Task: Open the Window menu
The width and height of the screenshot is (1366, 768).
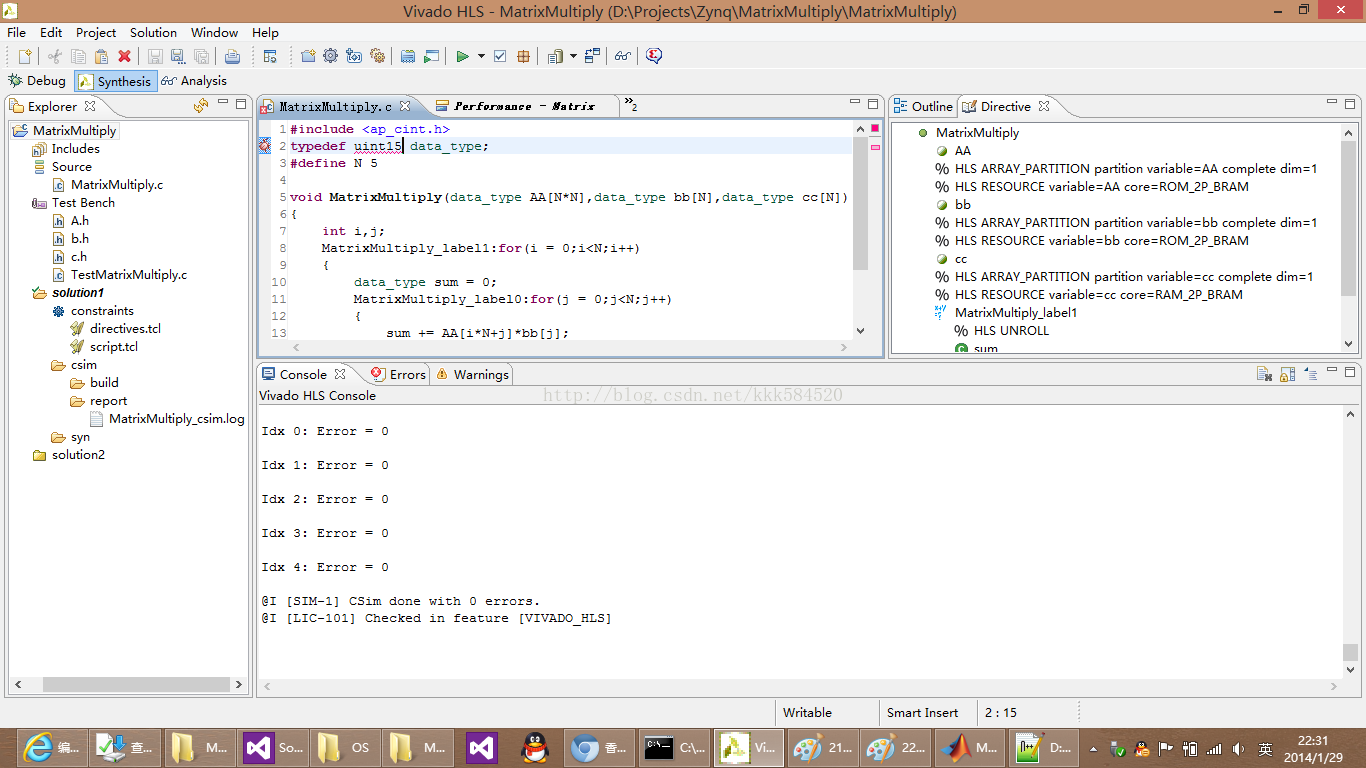Action: [x=214, y=32]
